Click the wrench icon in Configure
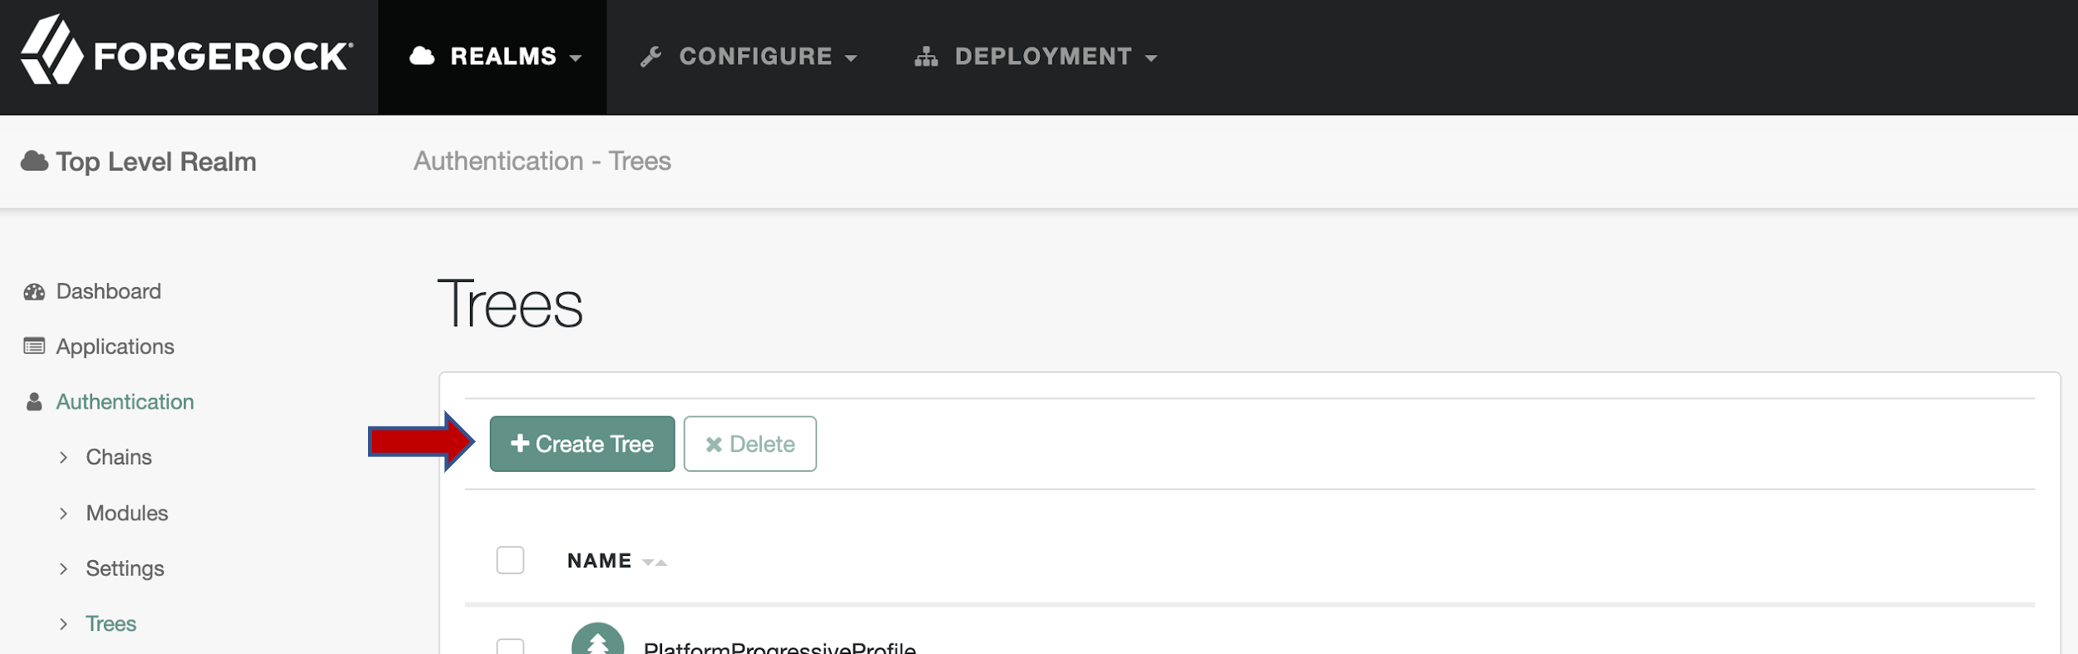Viewport: 2078px width, 654px height. (651, 57)
